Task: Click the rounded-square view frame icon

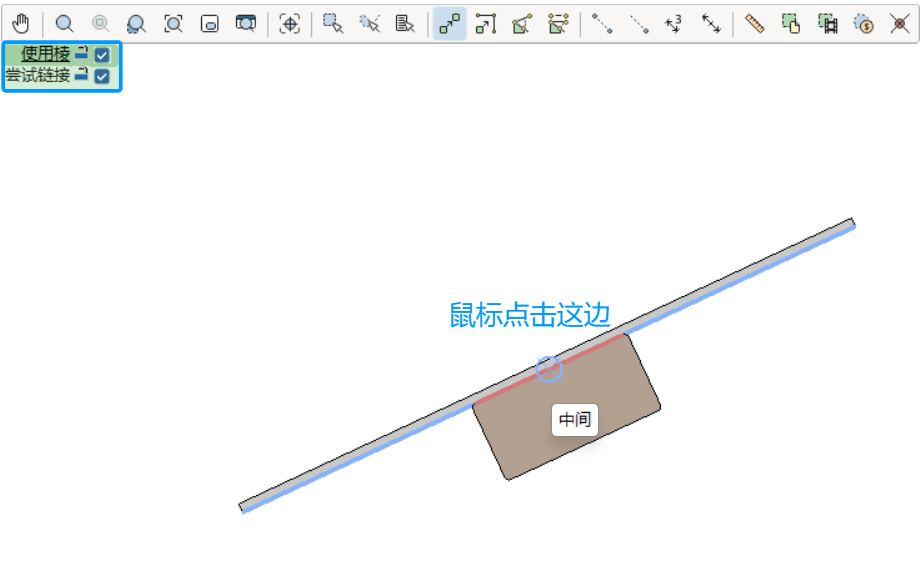Action: pyautogui.click(x=210, y=24)
